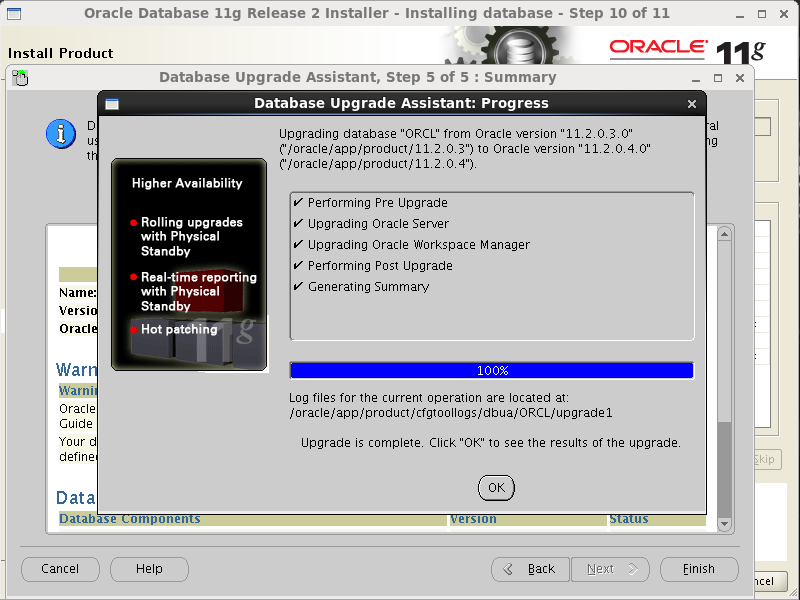Click the log path ending in upgrade1
The height and width of the screenshot is (600, 800).
[x=451, y=413]
